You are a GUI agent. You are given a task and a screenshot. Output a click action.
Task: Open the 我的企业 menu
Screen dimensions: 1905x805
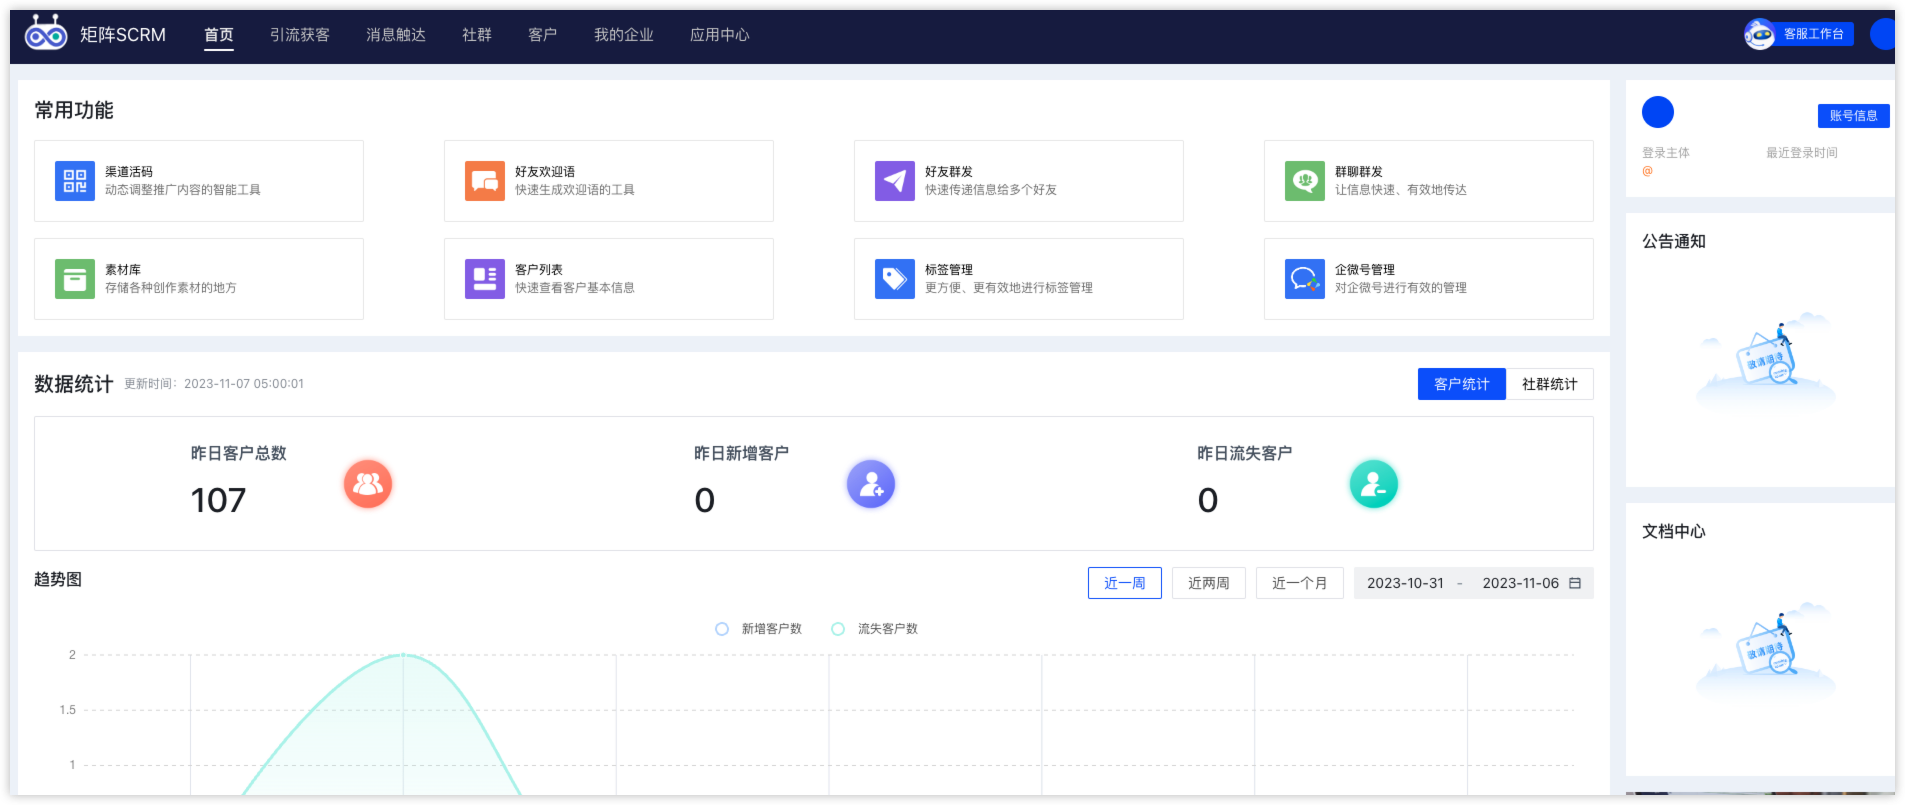pos(624,35)
